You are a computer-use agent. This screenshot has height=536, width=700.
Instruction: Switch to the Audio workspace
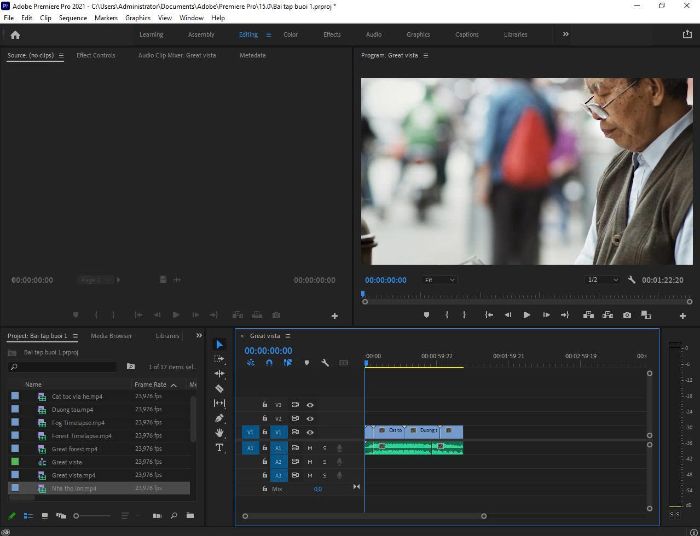(x=374, y=34)
